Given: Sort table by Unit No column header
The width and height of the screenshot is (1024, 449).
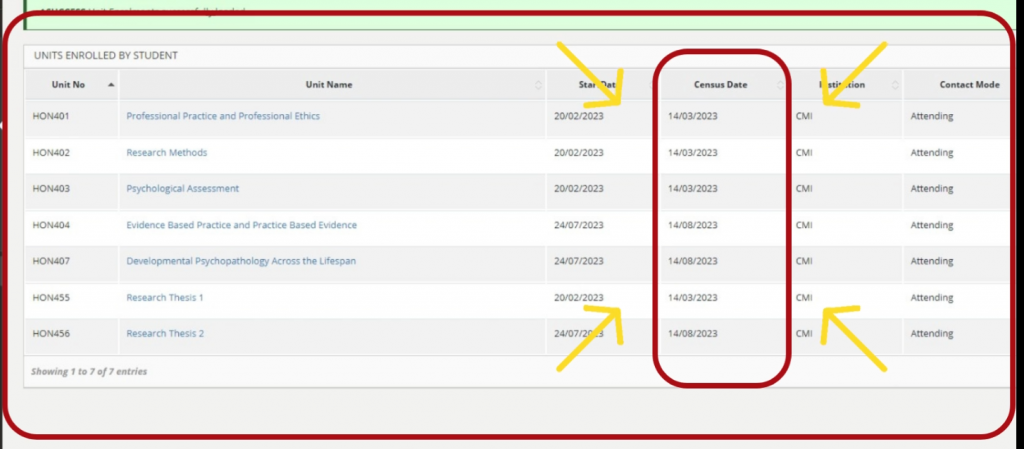Looking at the screenshot, I should 72,85.
